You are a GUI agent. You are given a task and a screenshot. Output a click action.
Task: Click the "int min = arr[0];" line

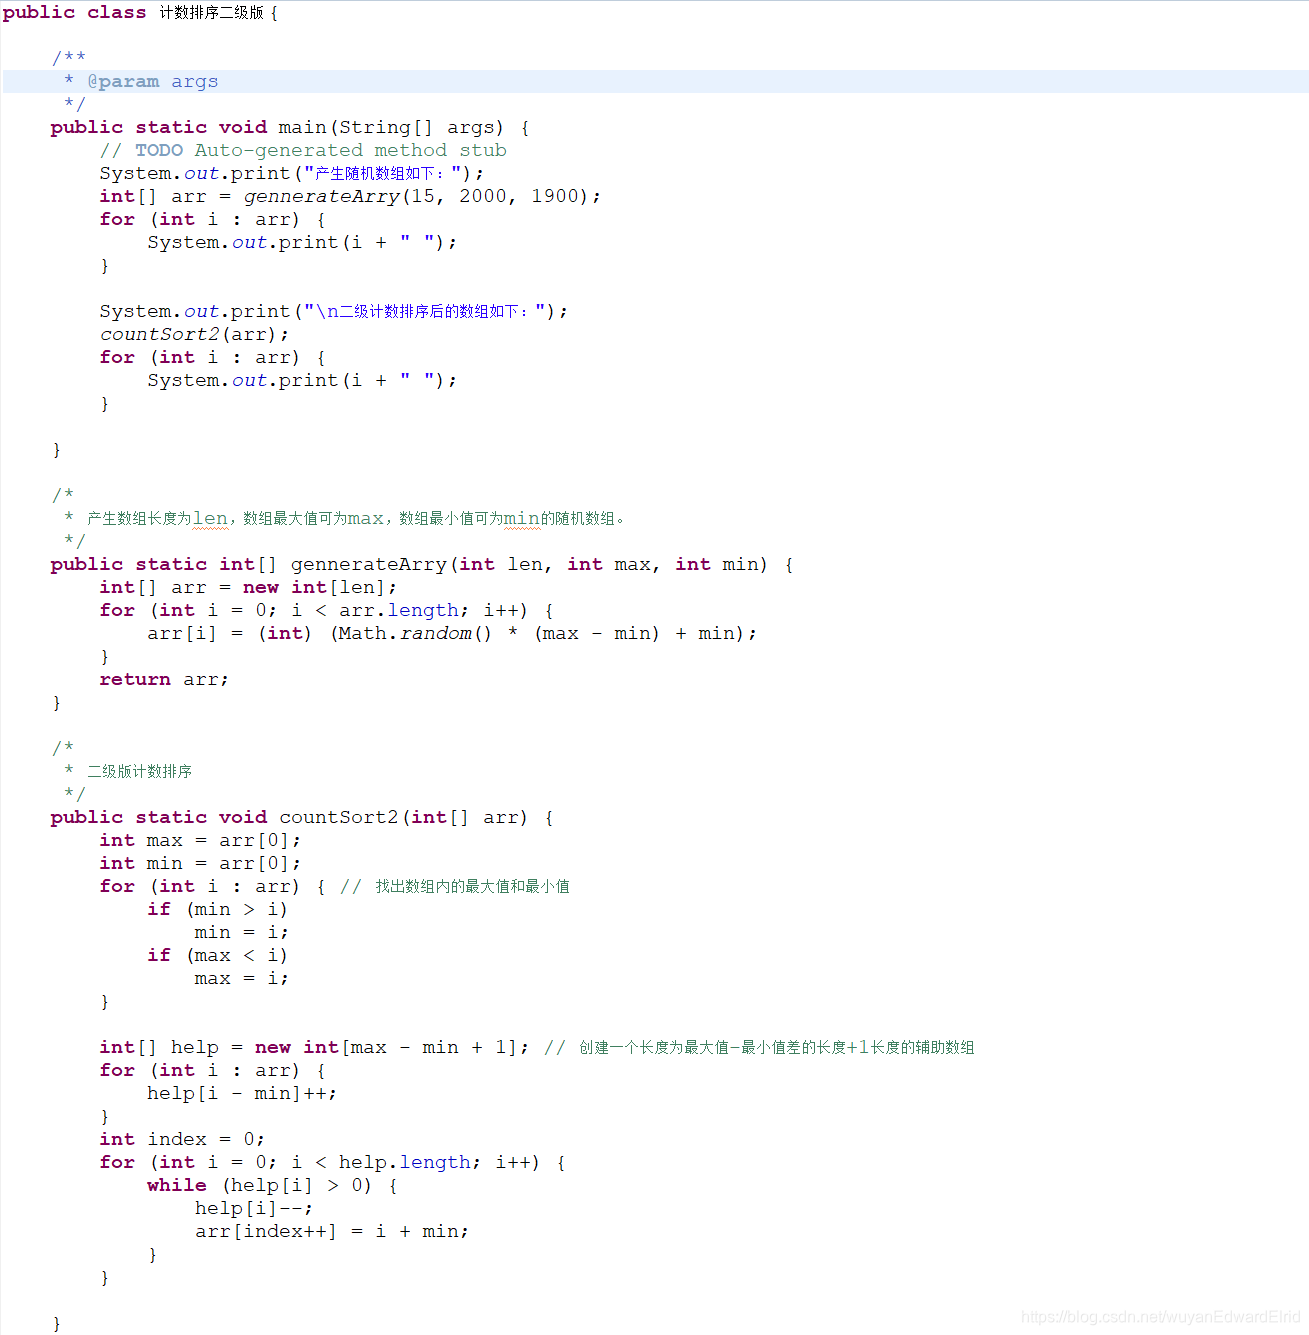pyautogui.click(x=200, y=863)
